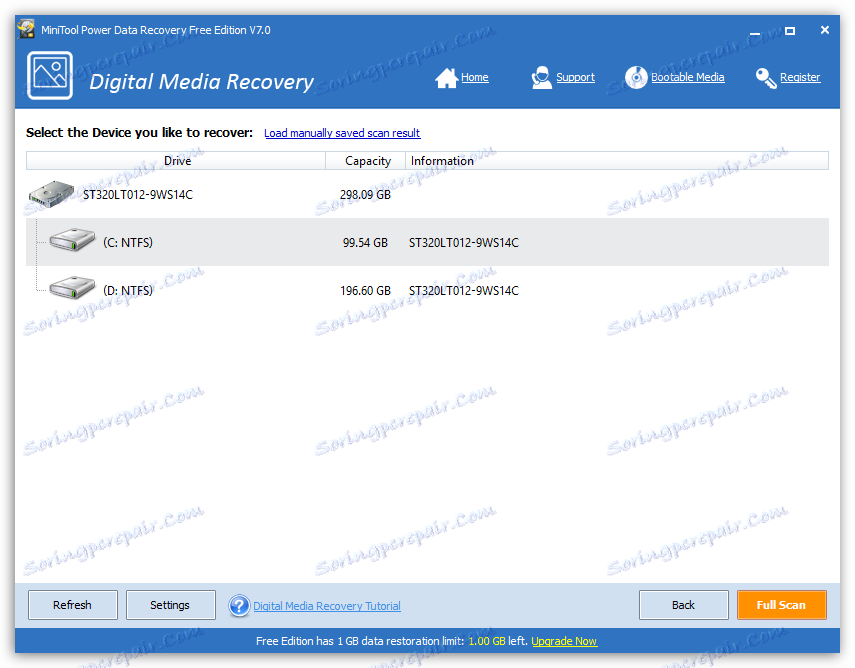
Task: Select the (C: NTFS) partition row
Action: click(x=428, y=242)
